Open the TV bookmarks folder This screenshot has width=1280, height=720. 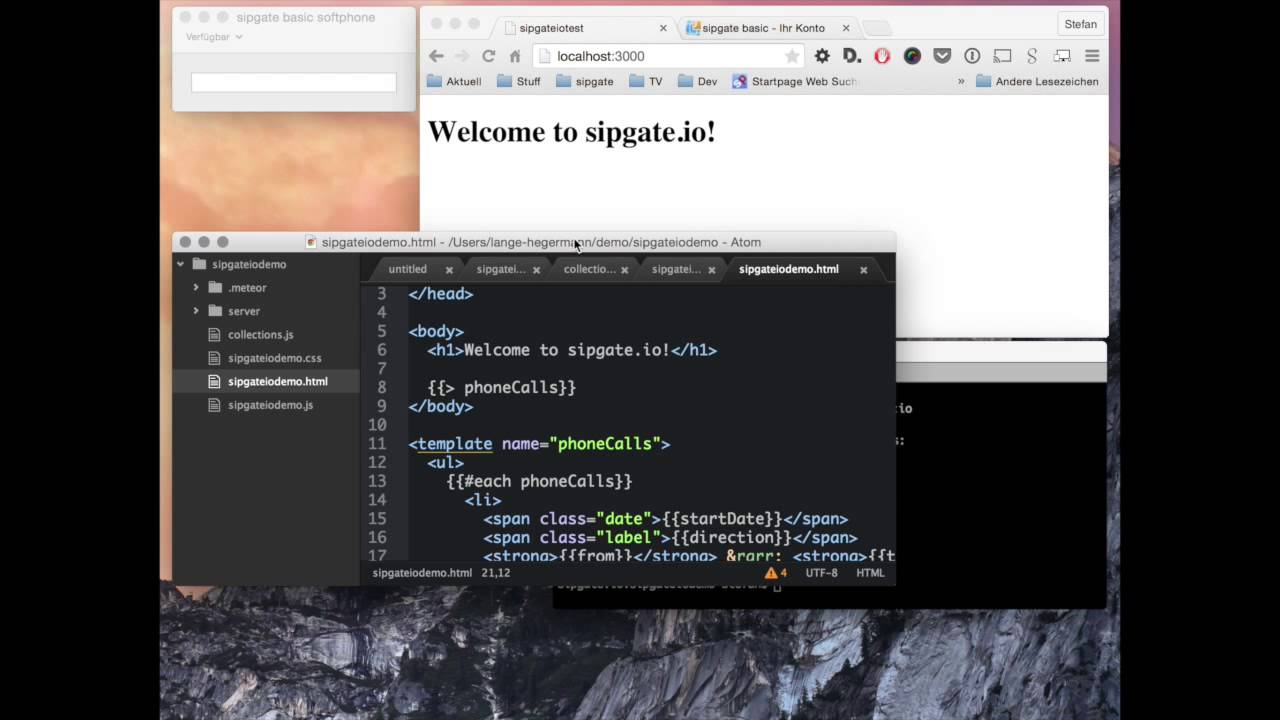[646, 82]
